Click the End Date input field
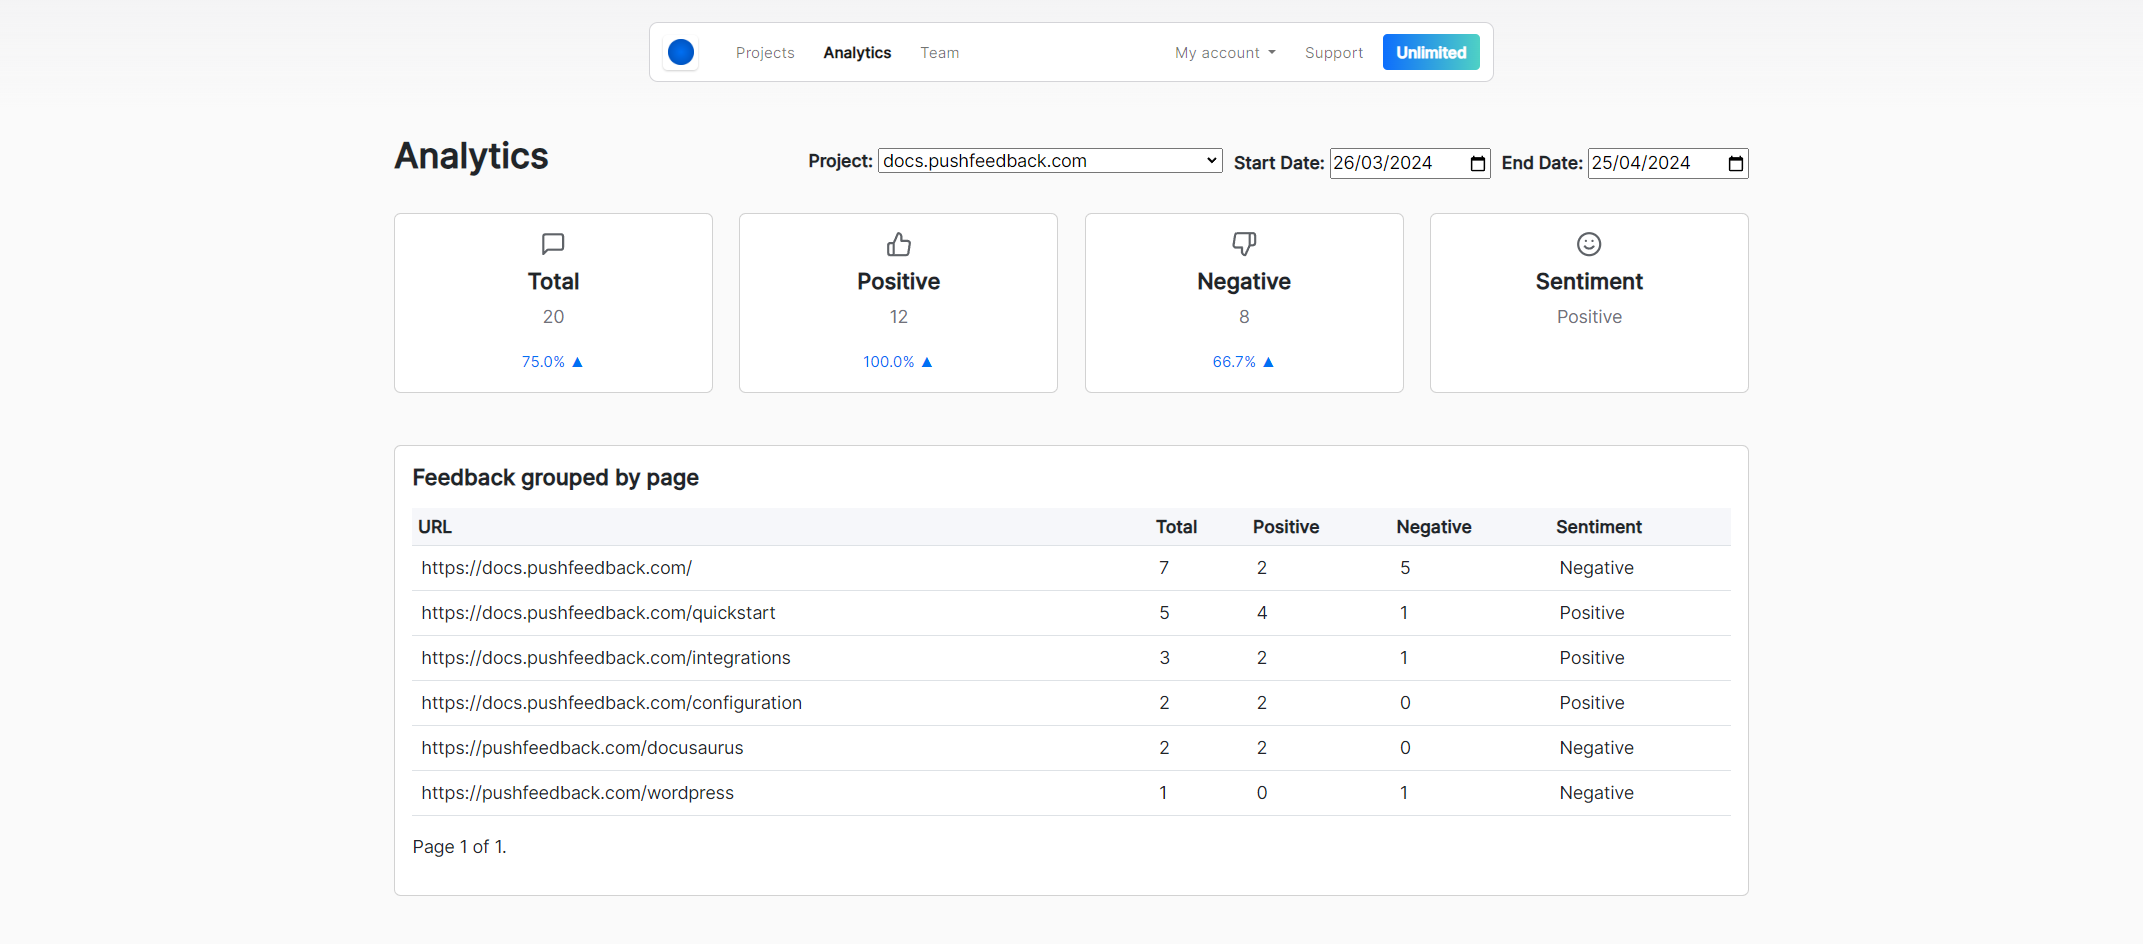 [x=1668, y=163]
